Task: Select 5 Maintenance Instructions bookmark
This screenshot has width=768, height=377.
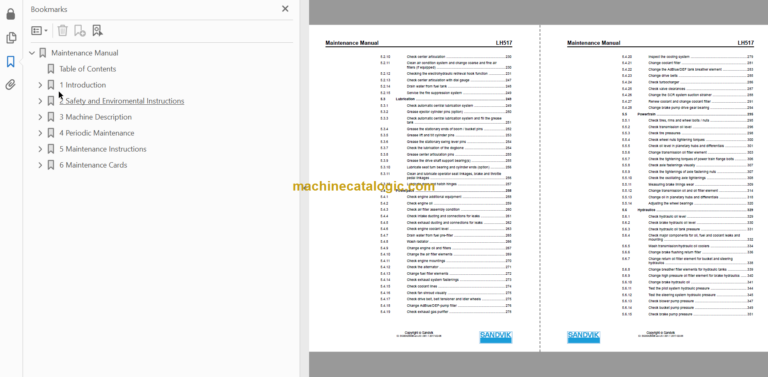Action: point(103,149)
